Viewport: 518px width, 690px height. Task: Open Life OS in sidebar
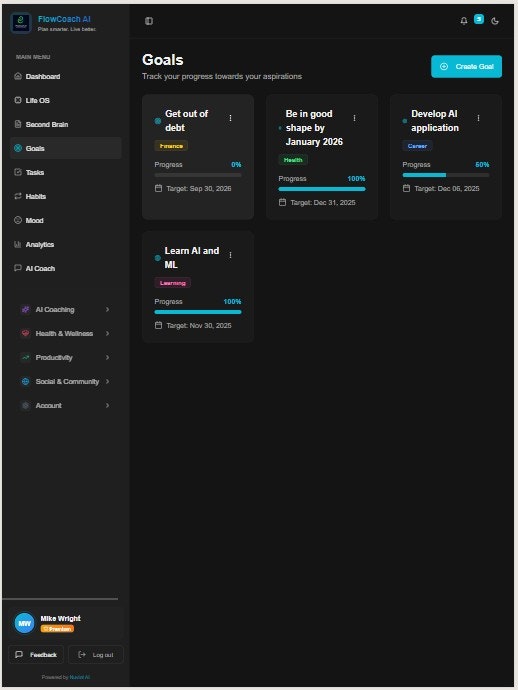[66, 100]
